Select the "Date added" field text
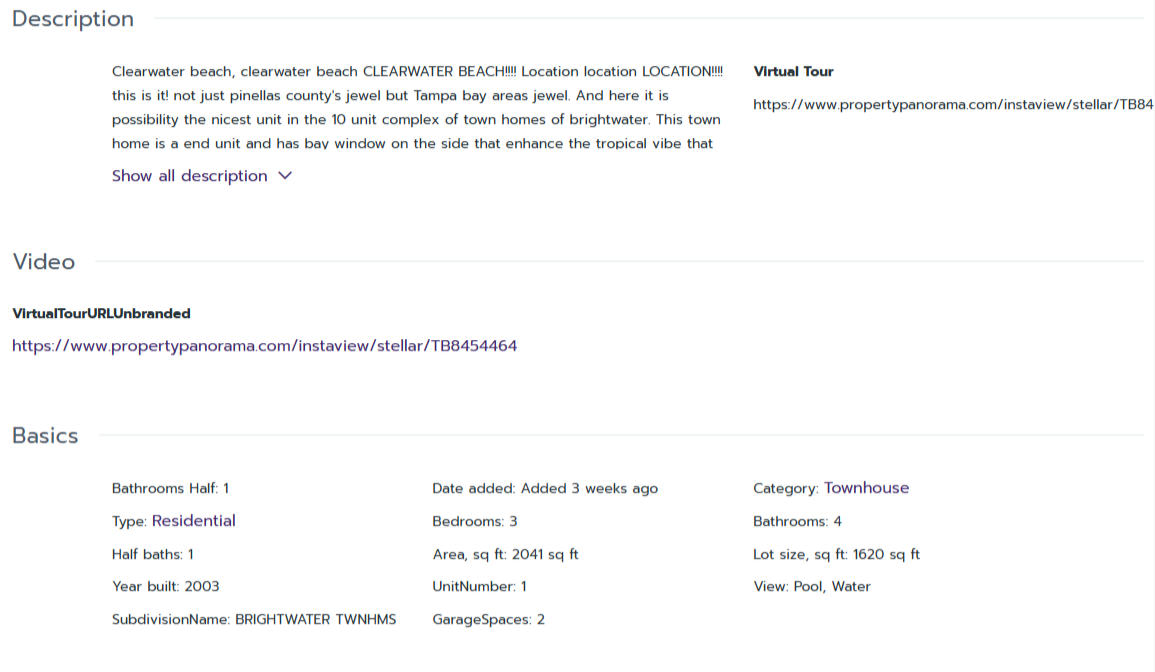 [x=545, y=489]
